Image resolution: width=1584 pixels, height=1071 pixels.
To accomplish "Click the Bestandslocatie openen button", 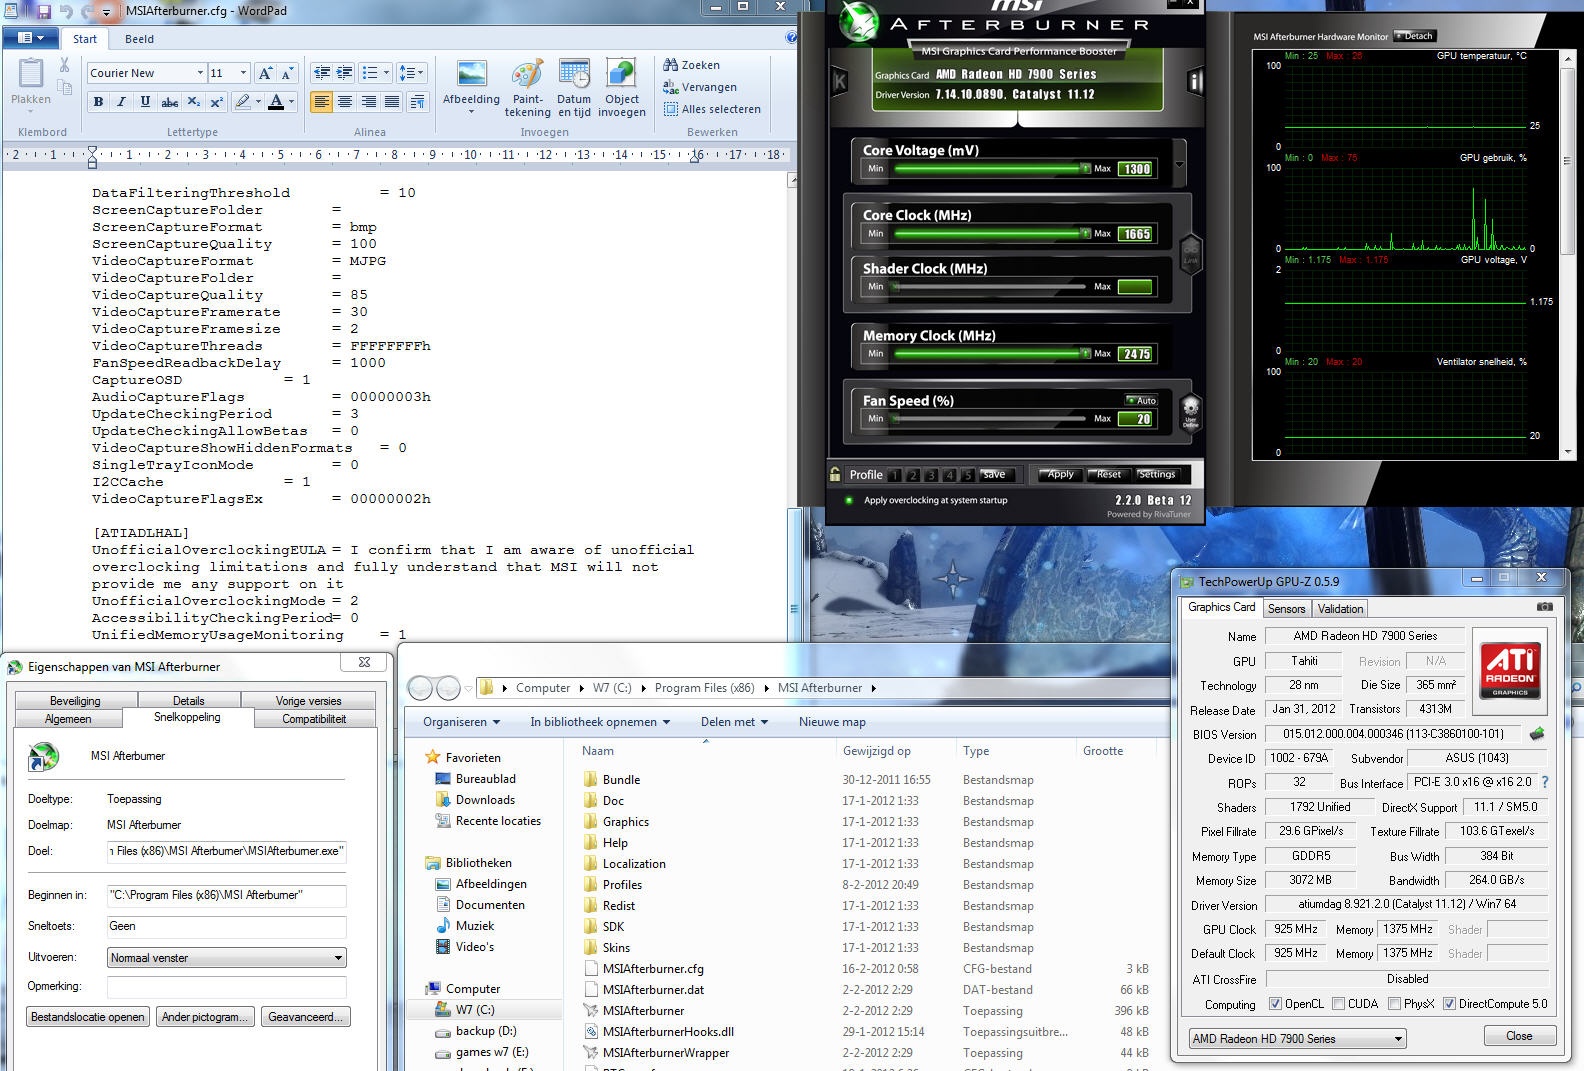I will click(x=88, y=1017).
